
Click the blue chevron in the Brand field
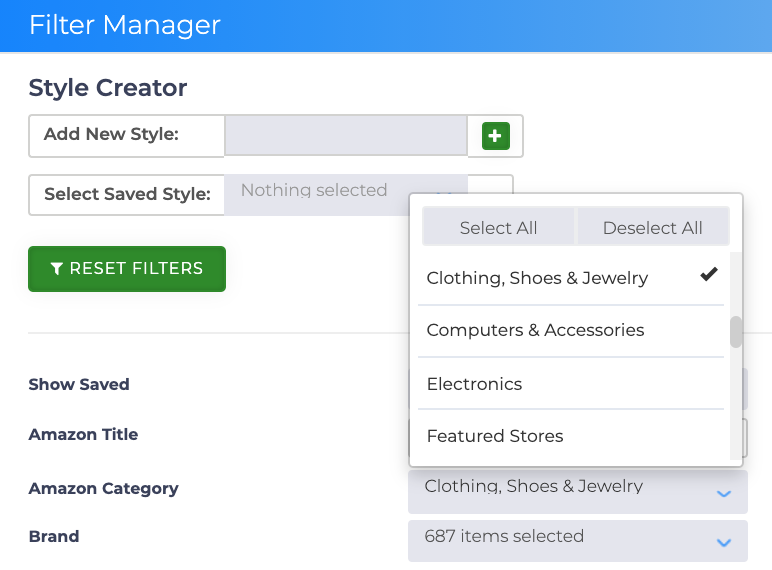[x=723, y=542]
